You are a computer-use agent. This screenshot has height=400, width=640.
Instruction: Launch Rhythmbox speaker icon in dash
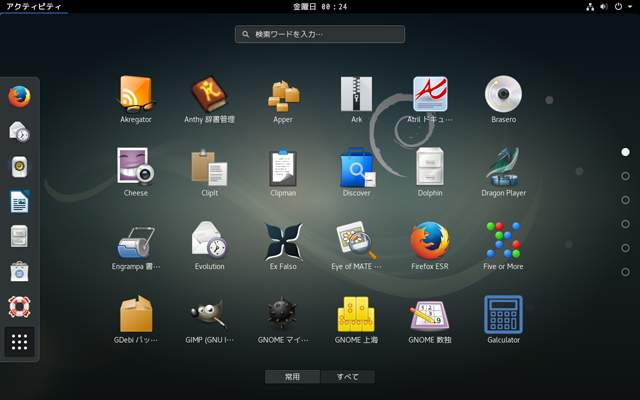tap(19, 167)
